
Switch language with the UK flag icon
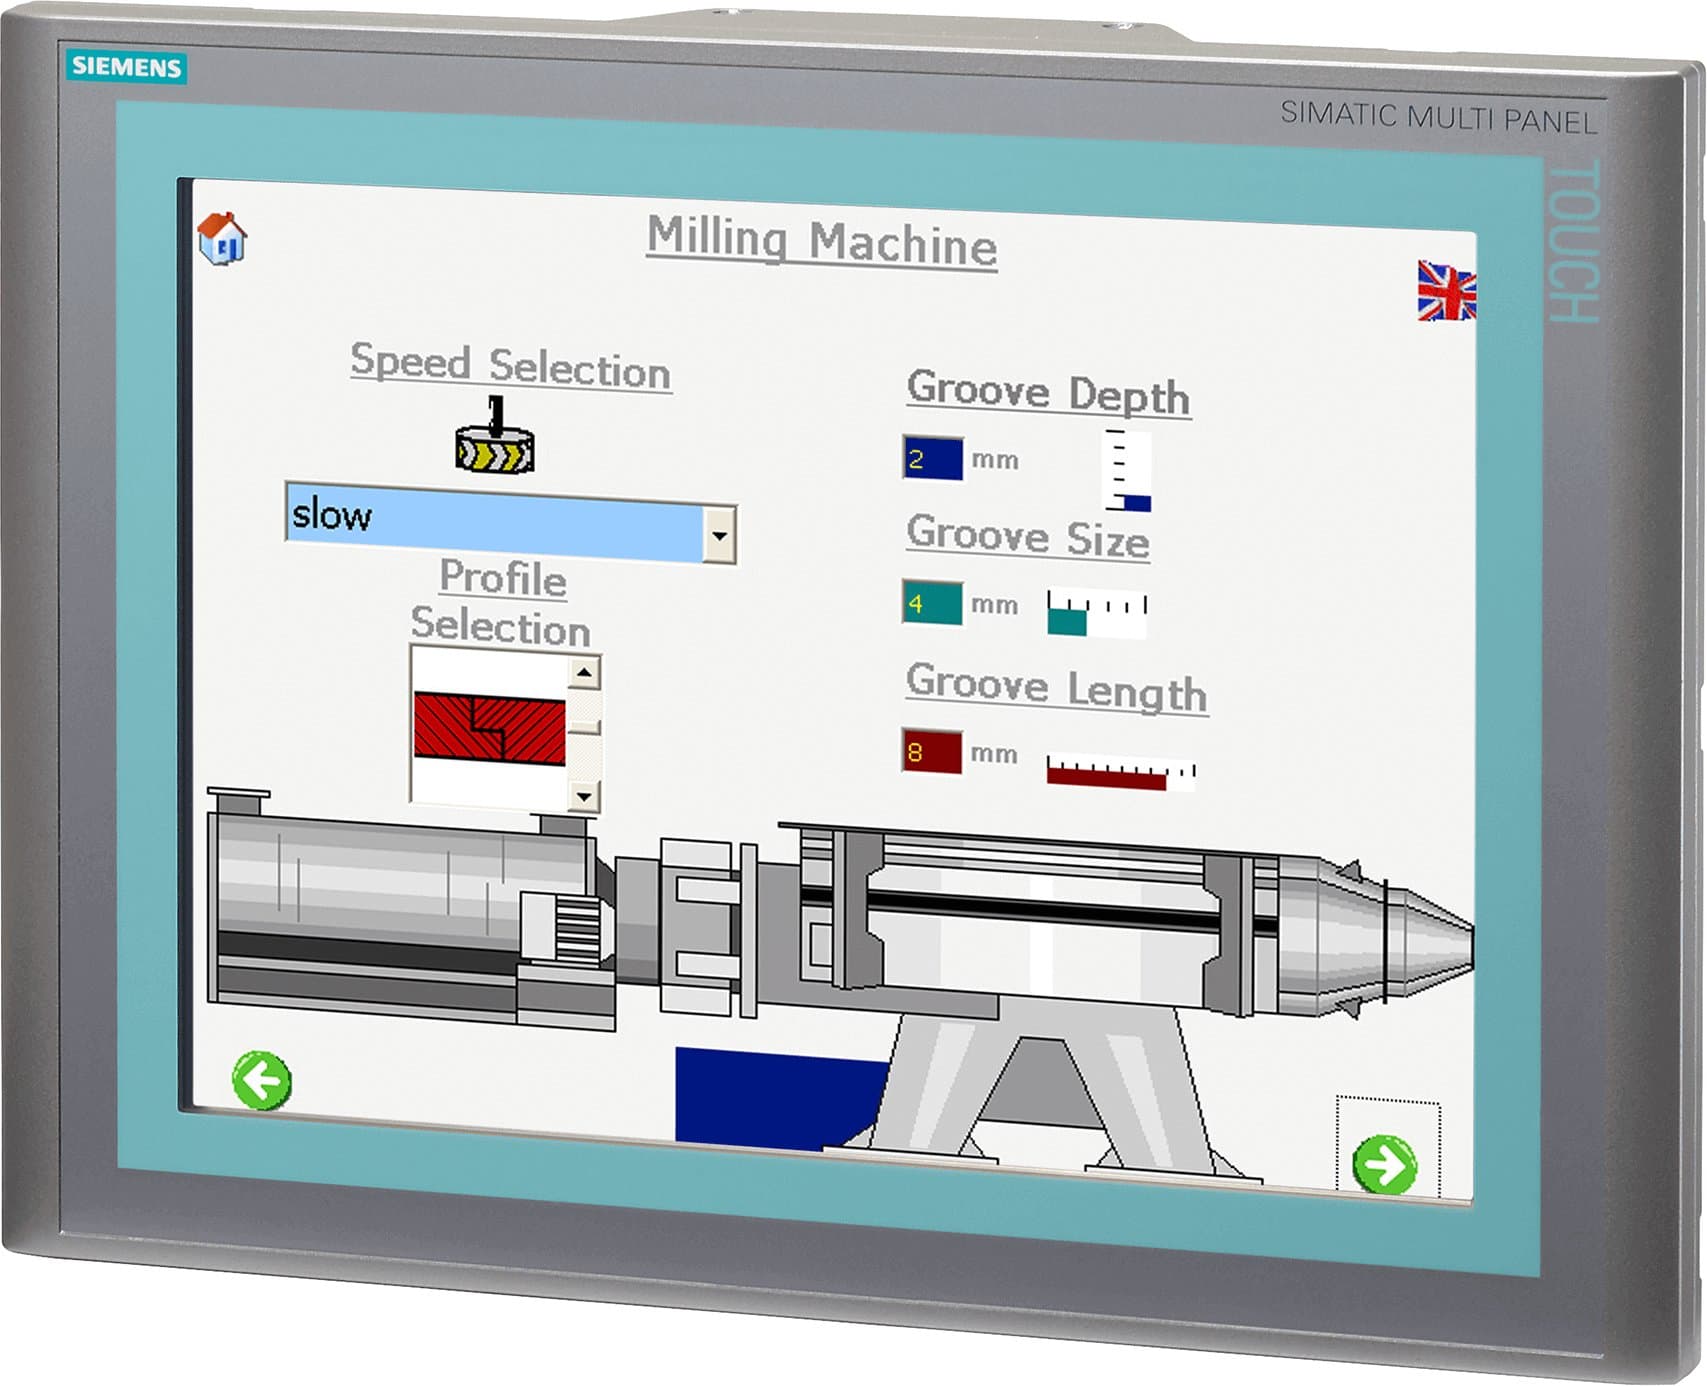click(1446, 291)
